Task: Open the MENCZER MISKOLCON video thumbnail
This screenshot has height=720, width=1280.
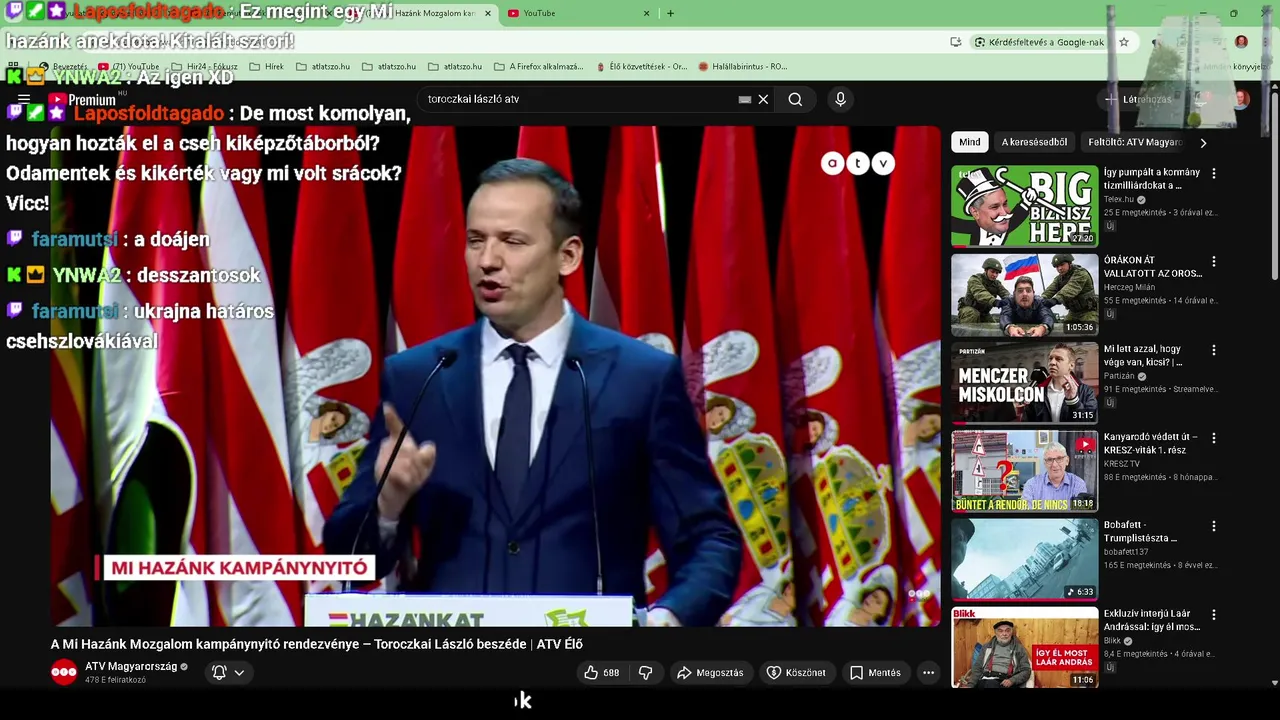Action: point(1024,382)
